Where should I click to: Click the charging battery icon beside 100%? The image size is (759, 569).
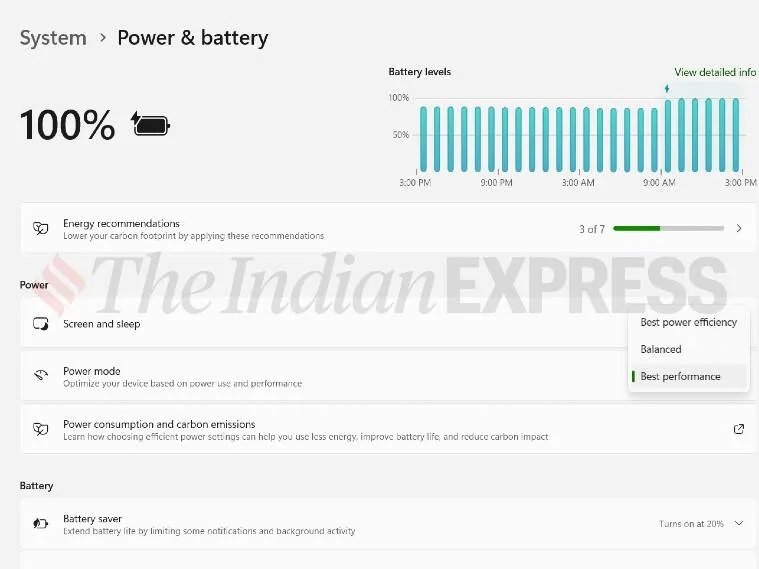click(151, 125)
